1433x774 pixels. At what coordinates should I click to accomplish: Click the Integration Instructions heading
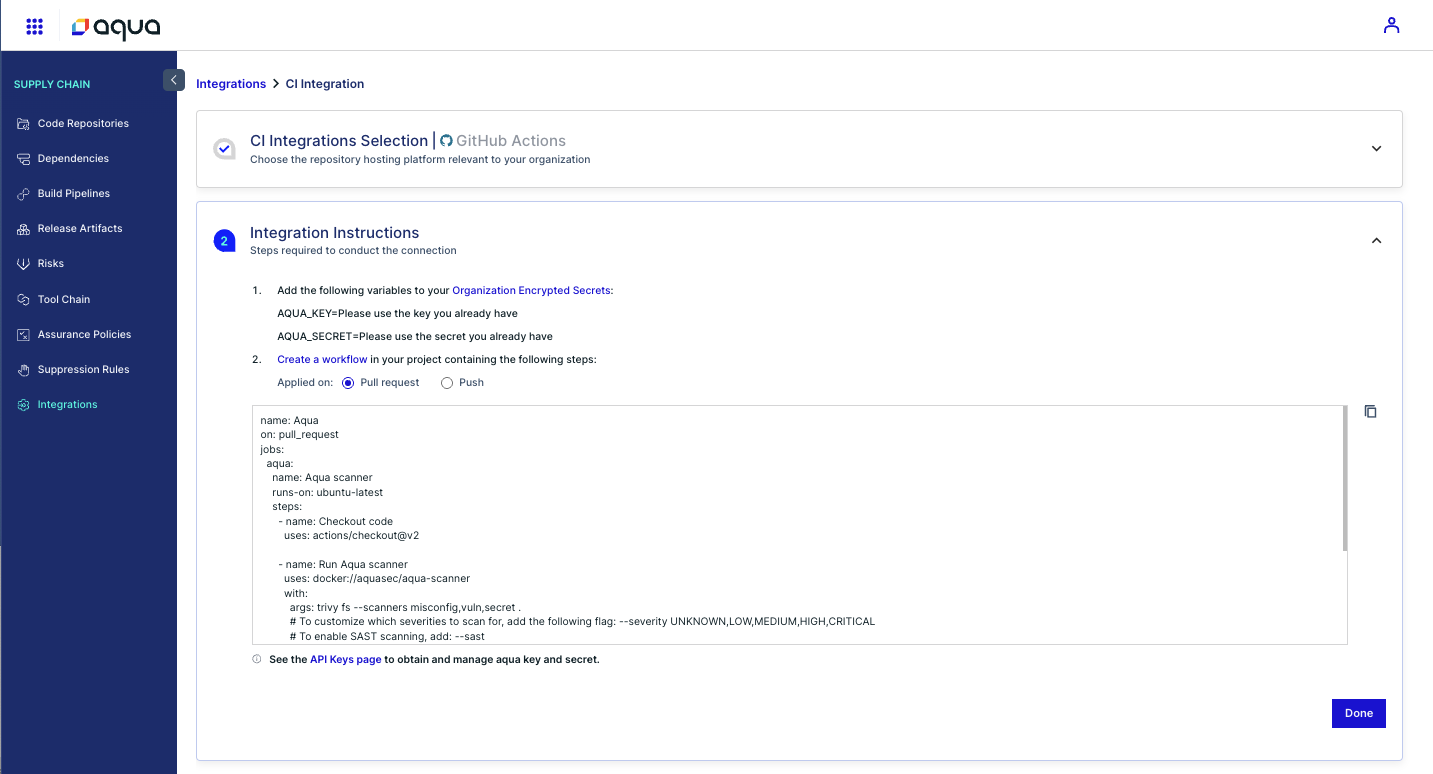coord(335,233)
